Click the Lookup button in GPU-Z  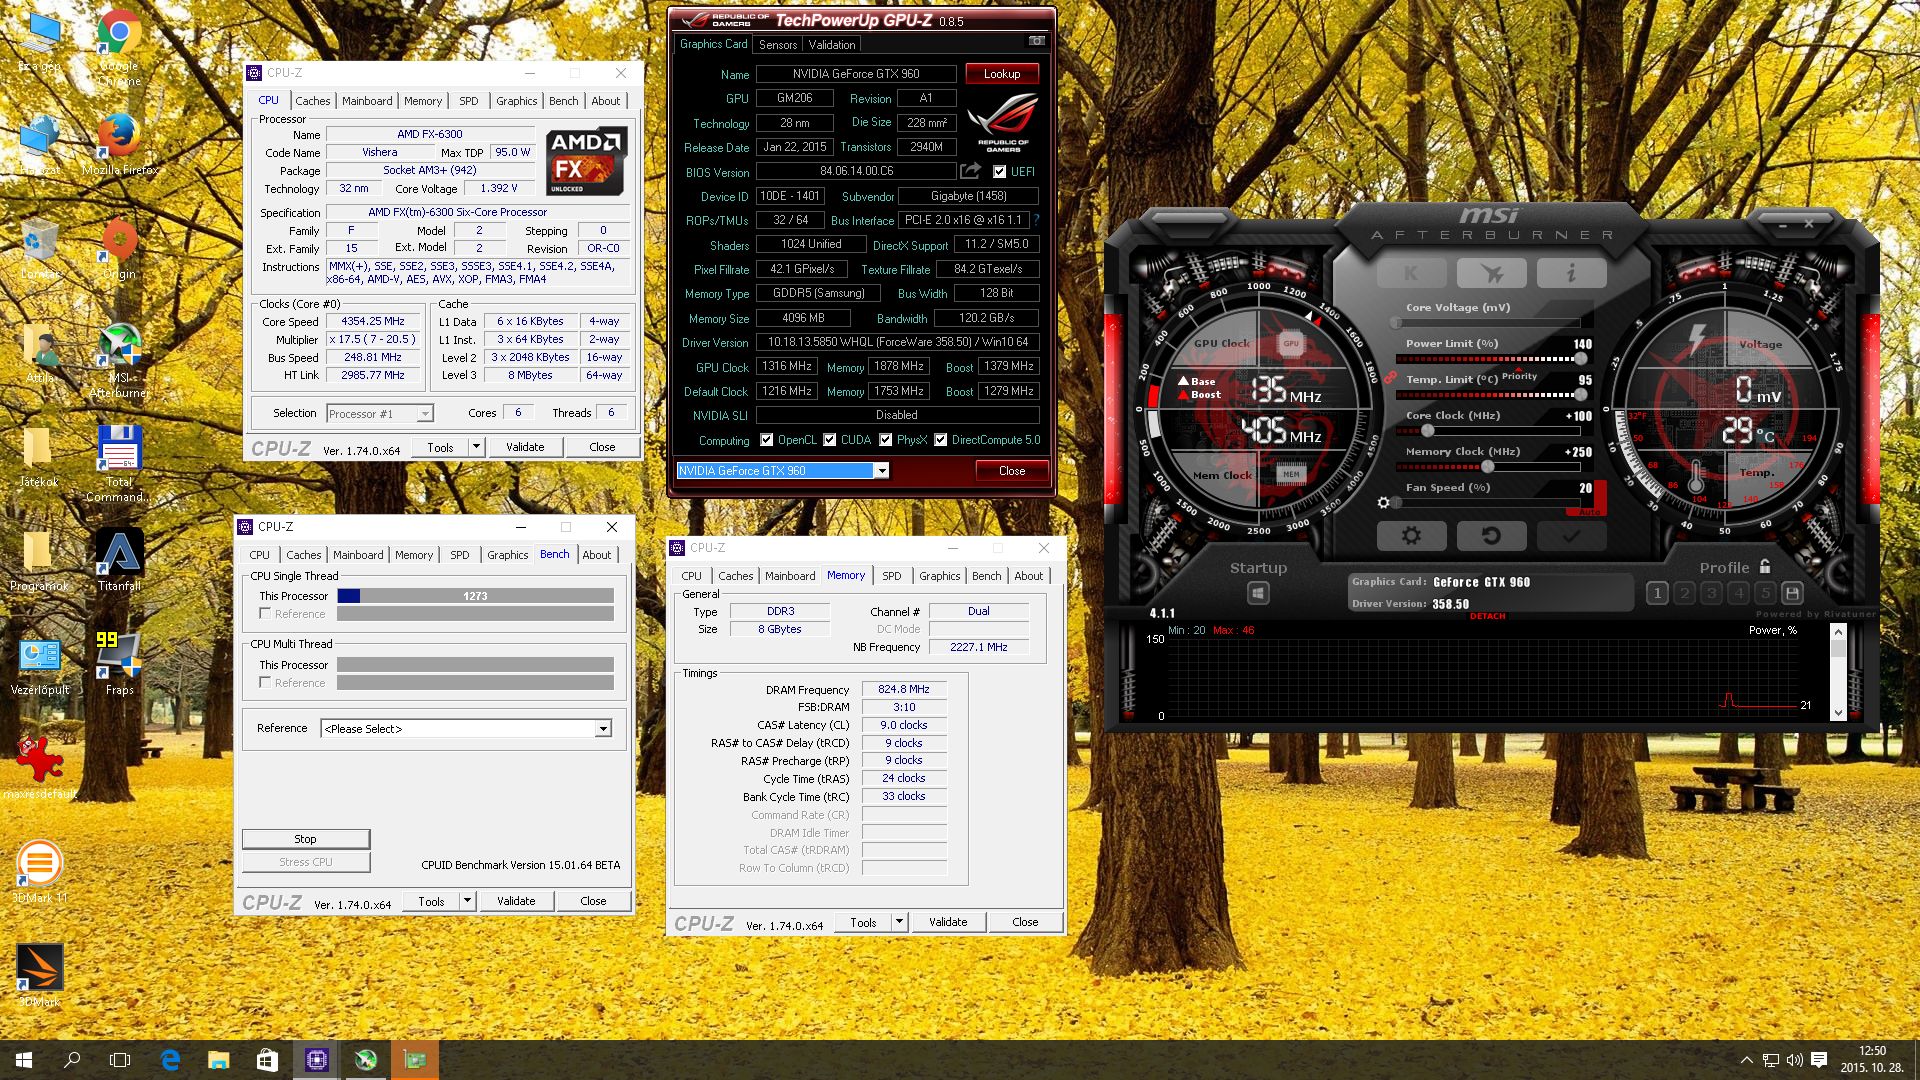pyautogui.click(x=1002, y=74)
